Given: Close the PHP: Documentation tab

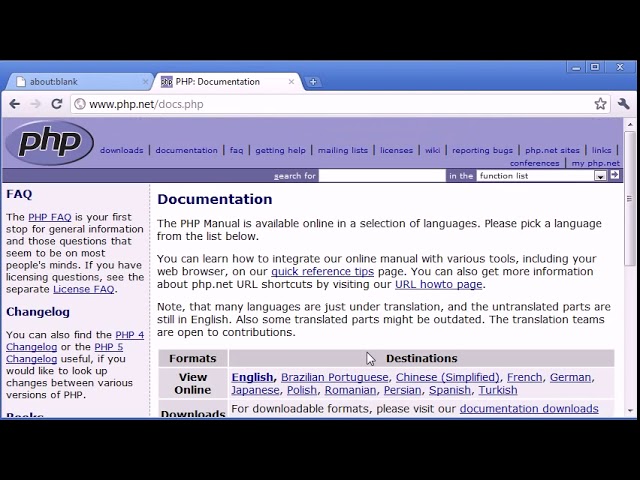Looking at the screenshot, I should (x=291, y=82).
